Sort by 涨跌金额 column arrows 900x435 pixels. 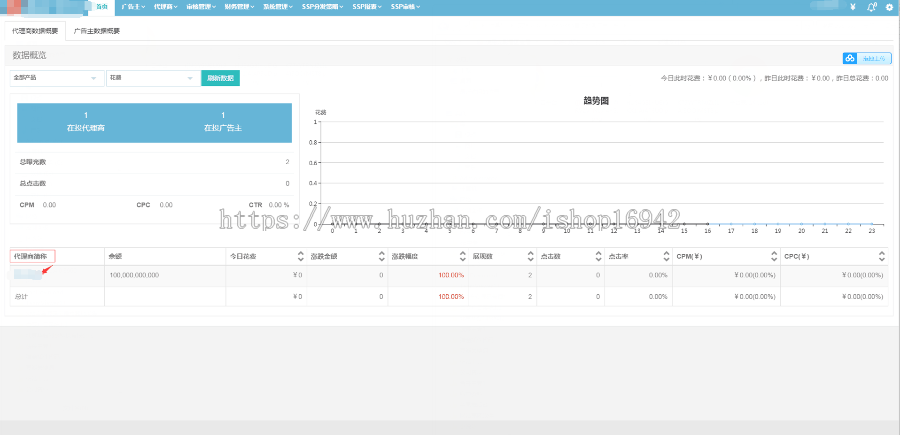[x=382, y=257]
